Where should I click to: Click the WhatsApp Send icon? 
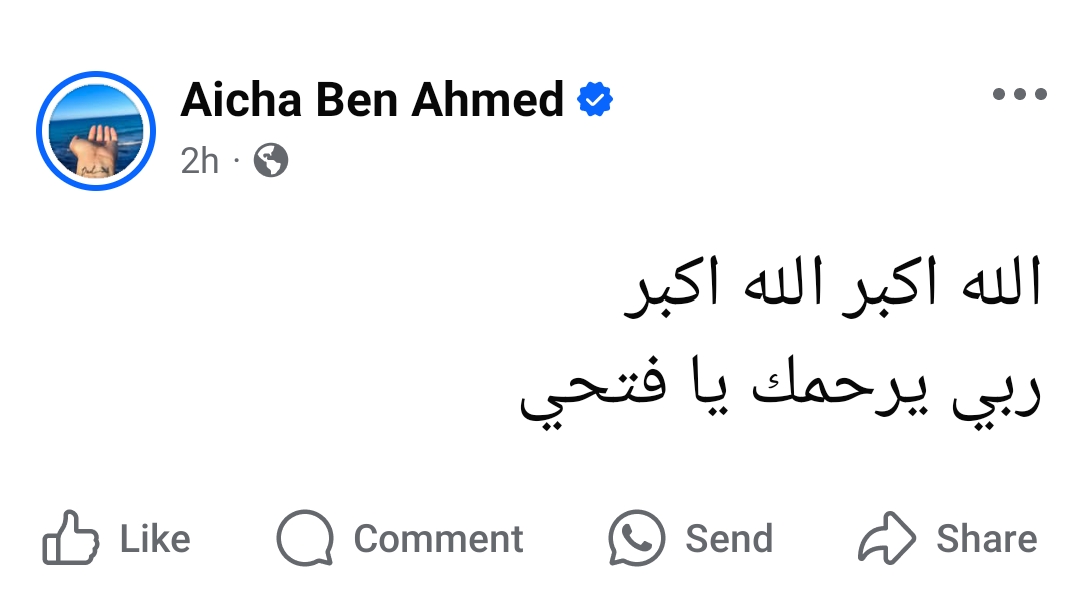coord(636,538)
